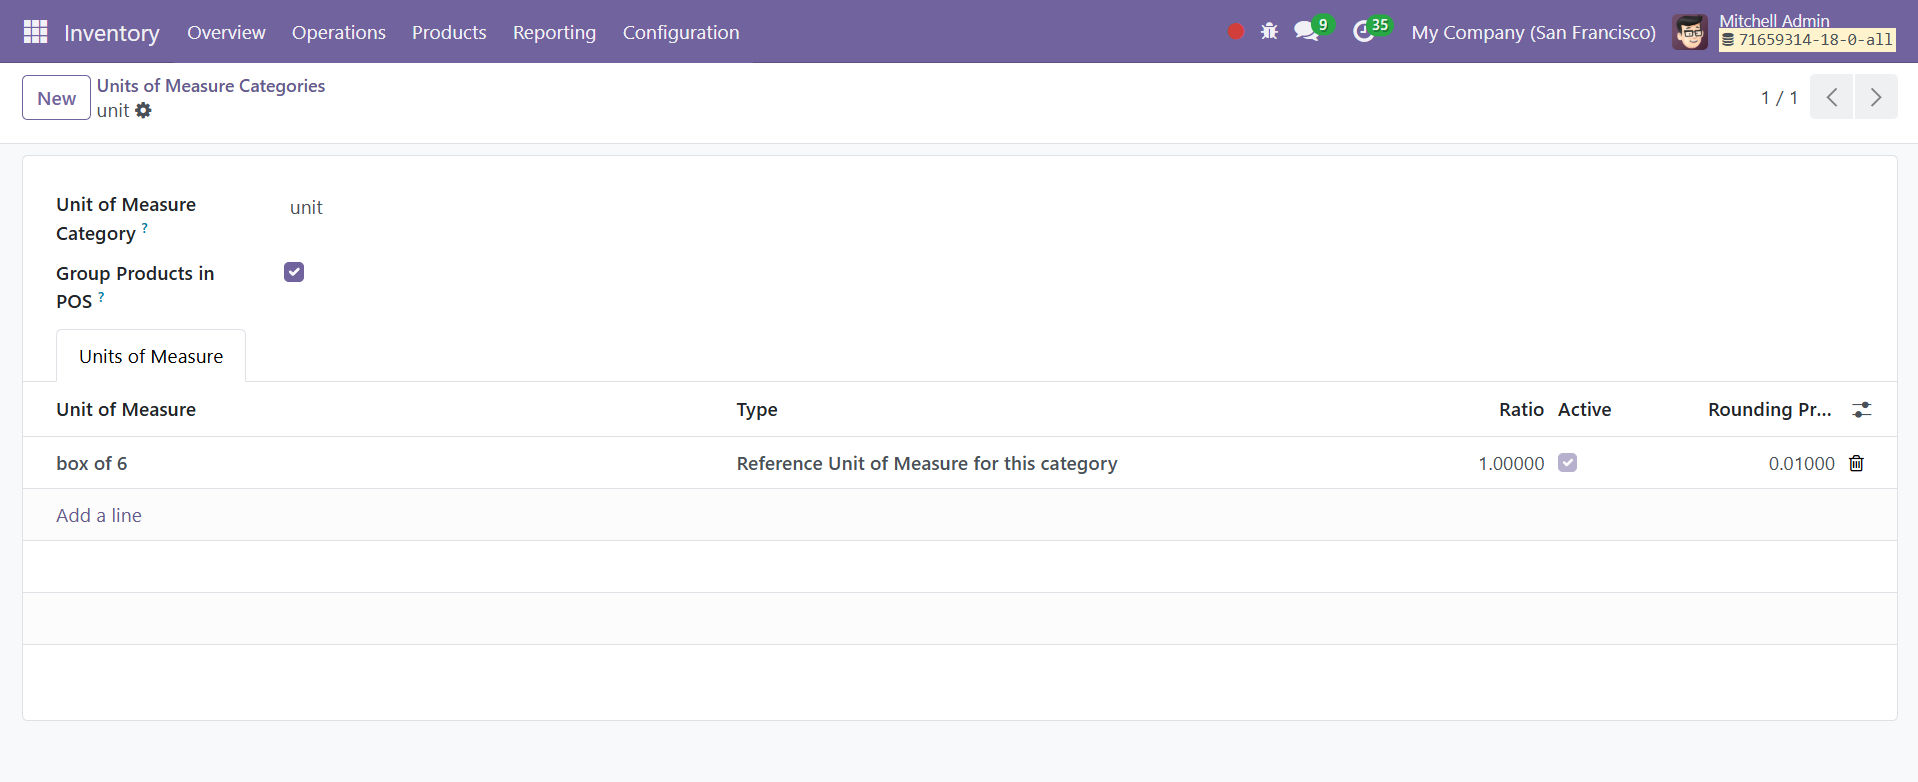Click the Inventory app title

[x=112, y=33]
